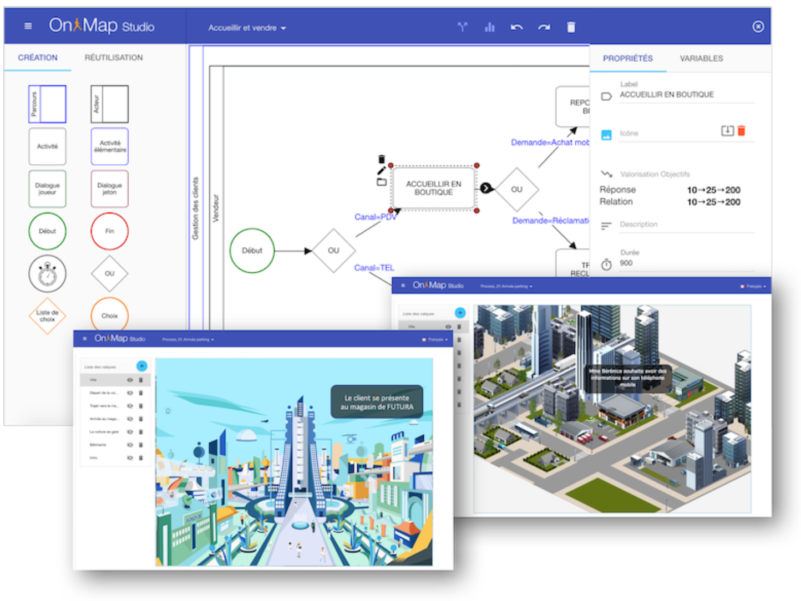This screenshot has height=601, width=801.
Task: Toggle eye visibility of last layer in list
Action: (130, 457)
